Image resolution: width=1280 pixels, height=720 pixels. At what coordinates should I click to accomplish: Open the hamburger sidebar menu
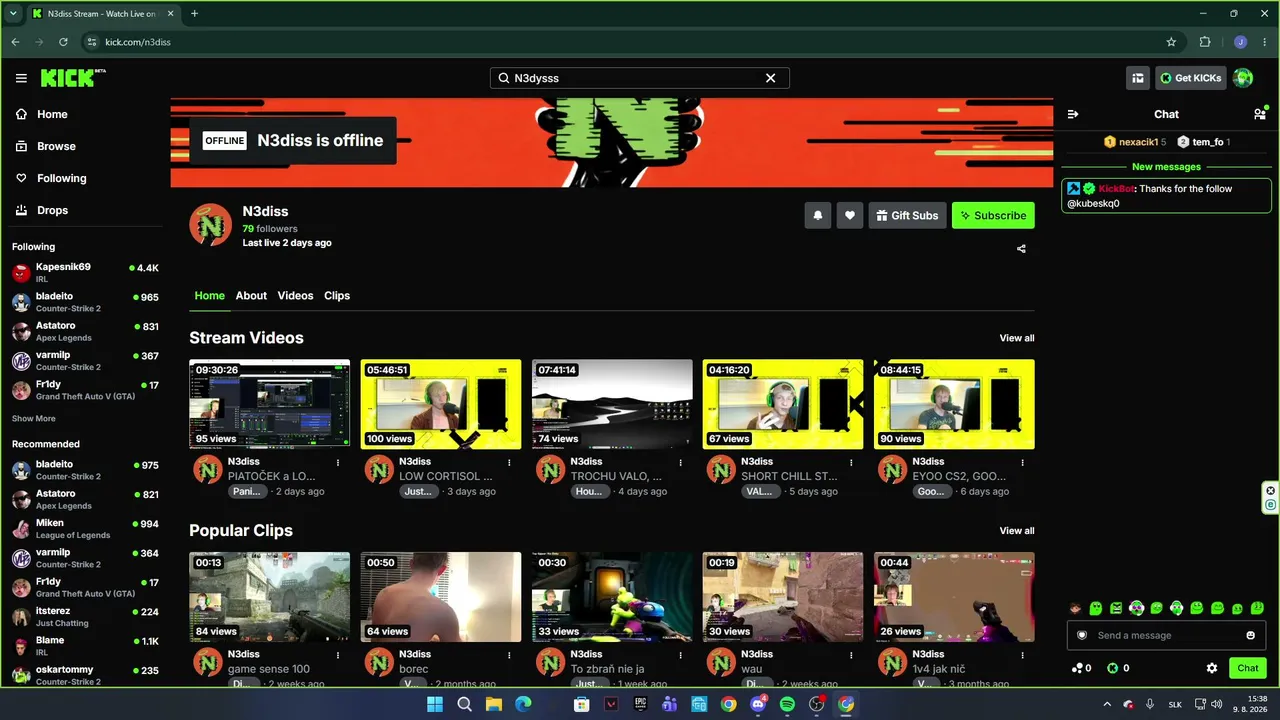click(x=21, y=78)
